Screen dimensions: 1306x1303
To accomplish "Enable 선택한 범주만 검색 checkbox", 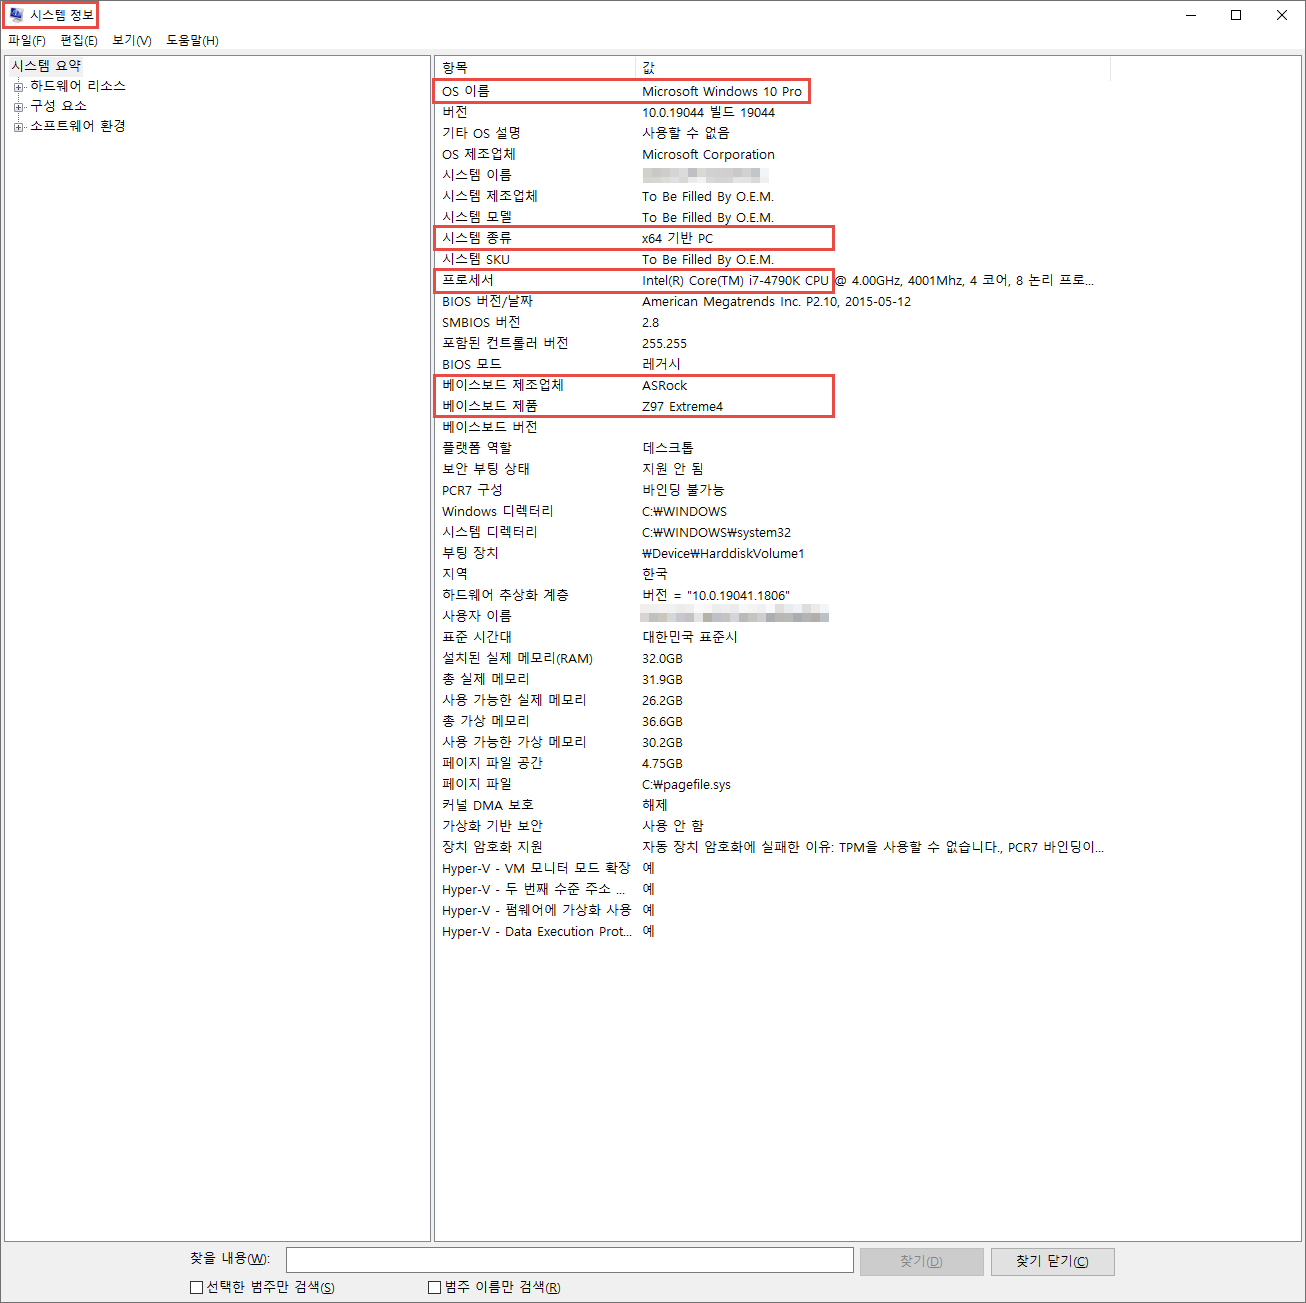I will coord(196,1287).
